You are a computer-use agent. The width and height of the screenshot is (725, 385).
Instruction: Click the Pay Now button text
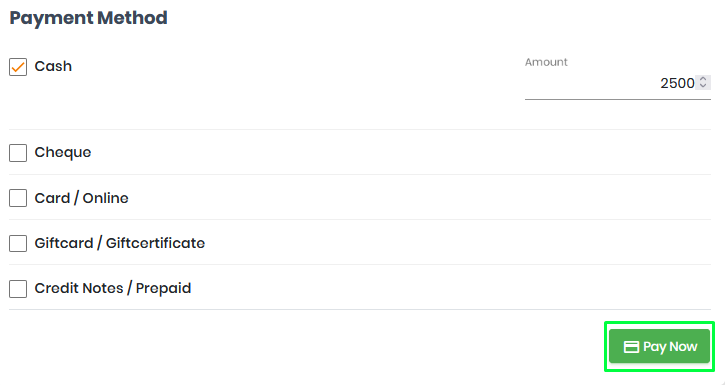[670, 347]
